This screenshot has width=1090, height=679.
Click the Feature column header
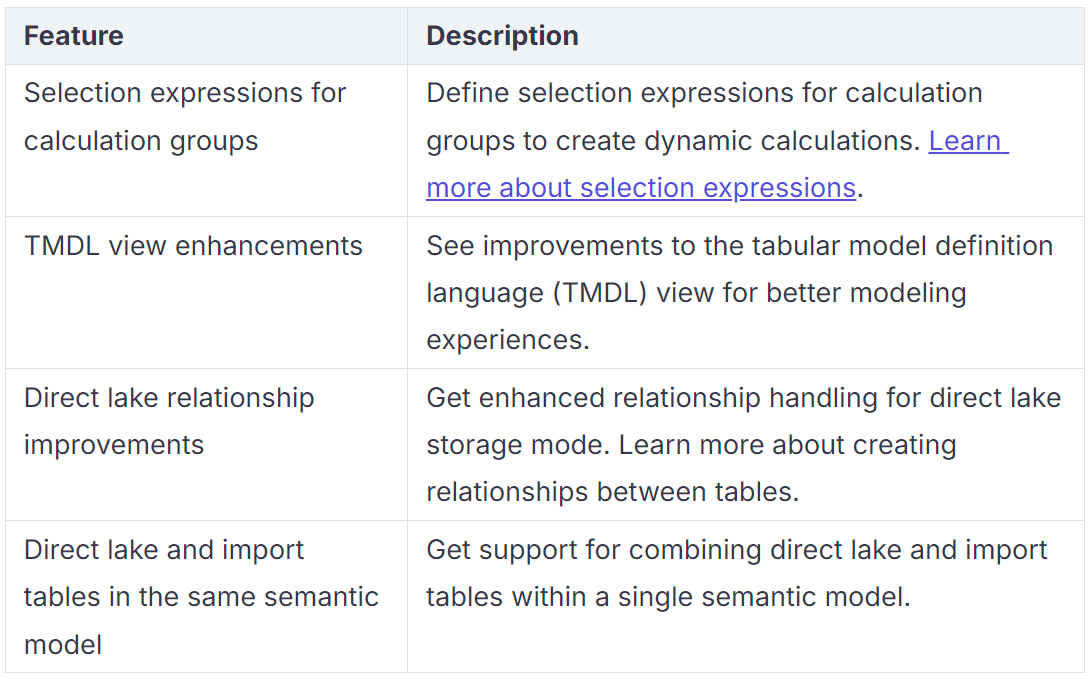[x=74, y=36]
